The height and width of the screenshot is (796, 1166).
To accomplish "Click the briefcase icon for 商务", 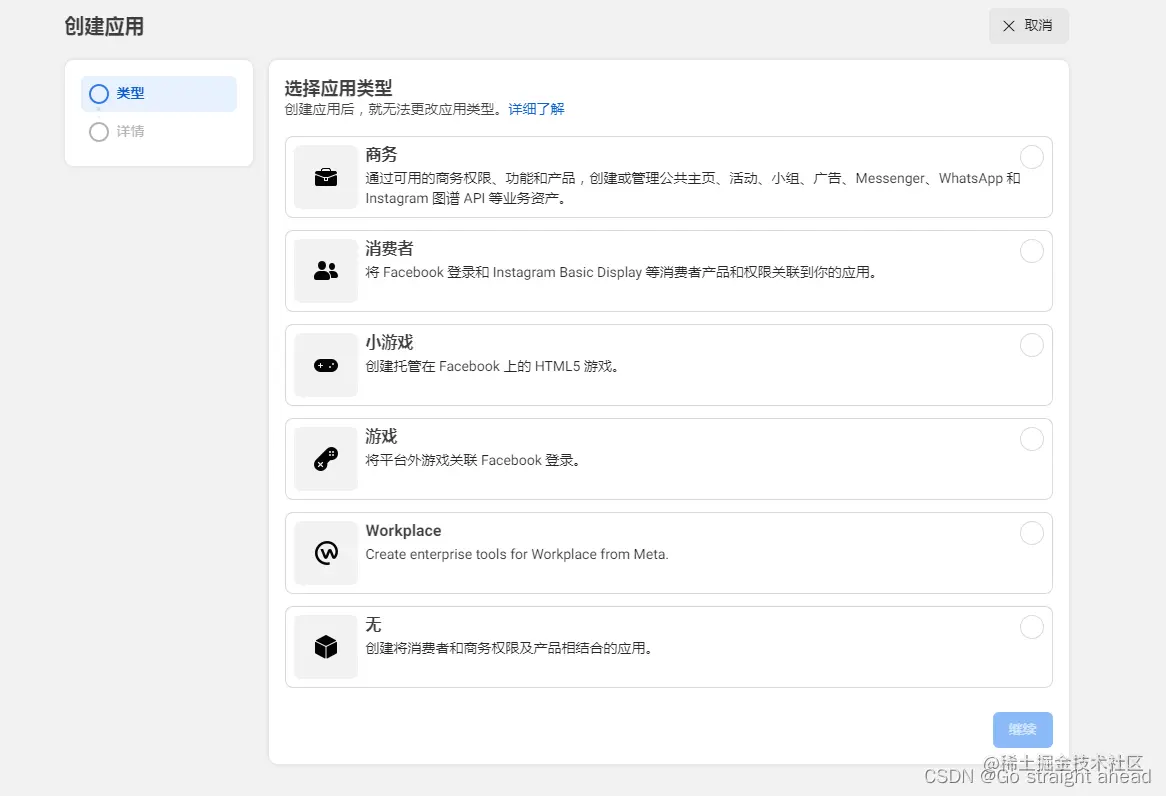I will click(326, 177).
